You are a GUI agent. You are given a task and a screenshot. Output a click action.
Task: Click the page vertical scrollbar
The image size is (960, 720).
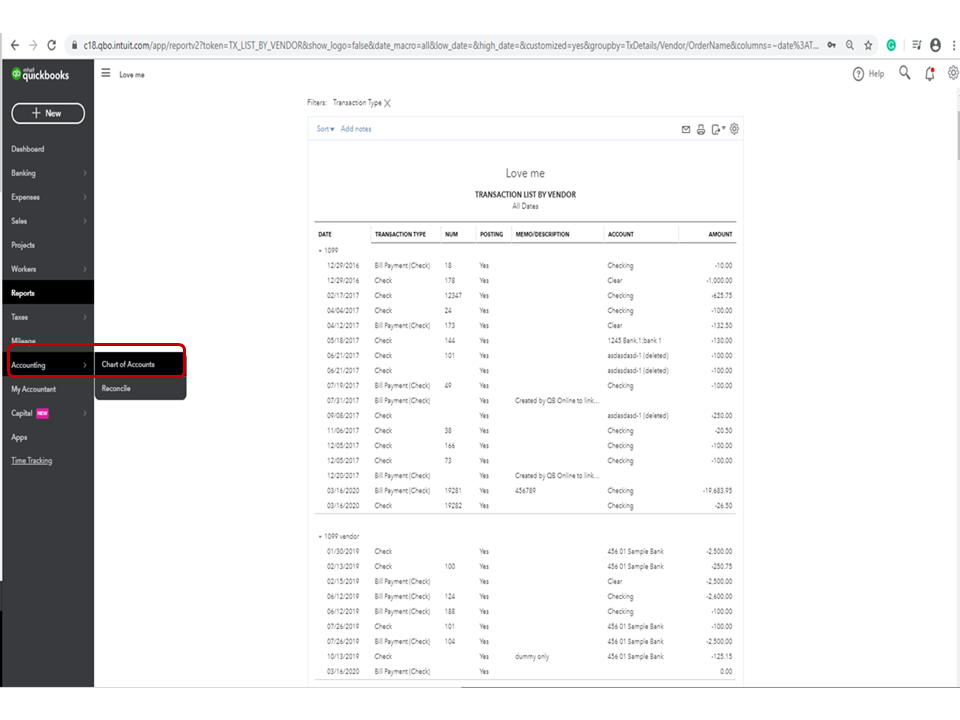coord(957,135)
